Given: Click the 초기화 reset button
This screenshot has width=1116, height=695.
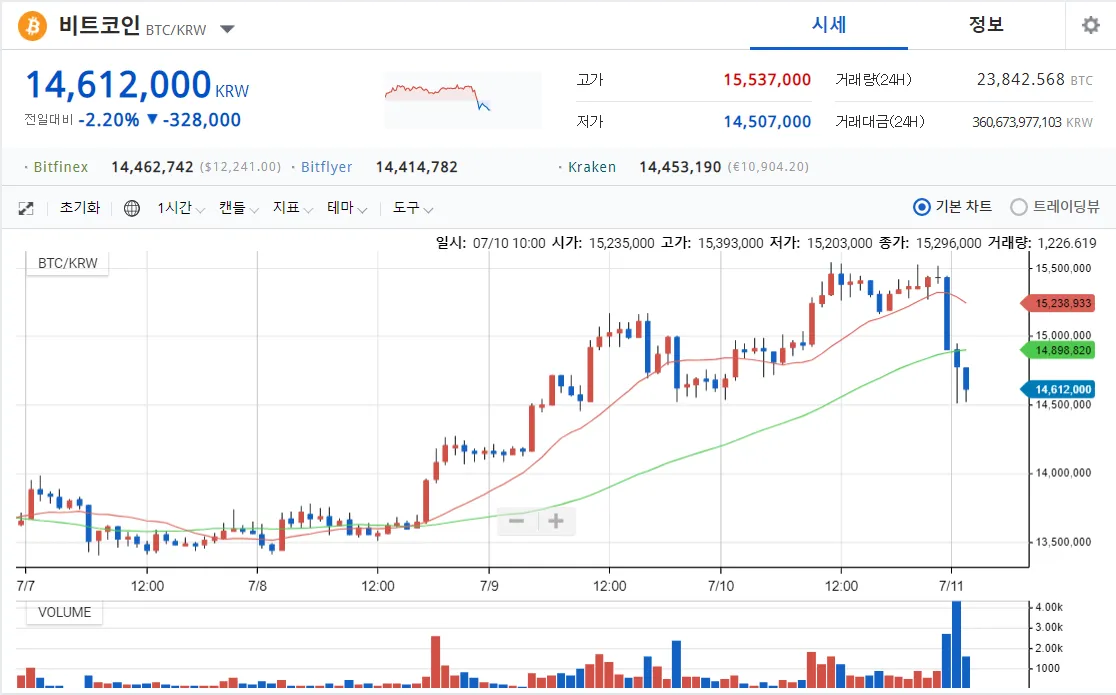Looking at the screenshot, I should 80,208.
